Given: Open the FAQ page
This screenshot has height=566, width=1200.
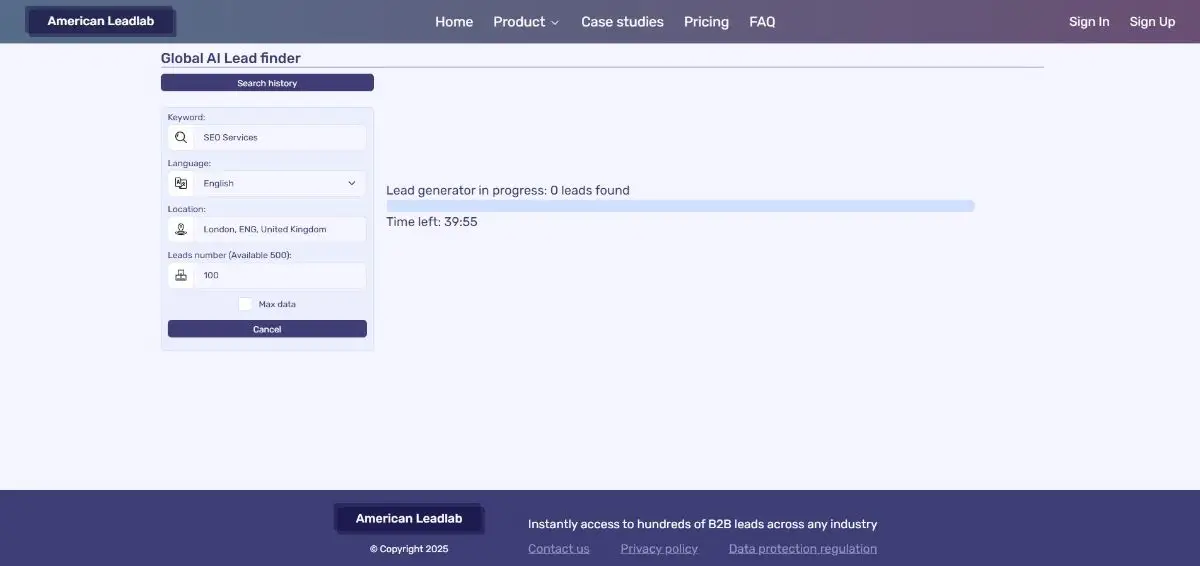Looking at the screenshot, I should [762, 22].
